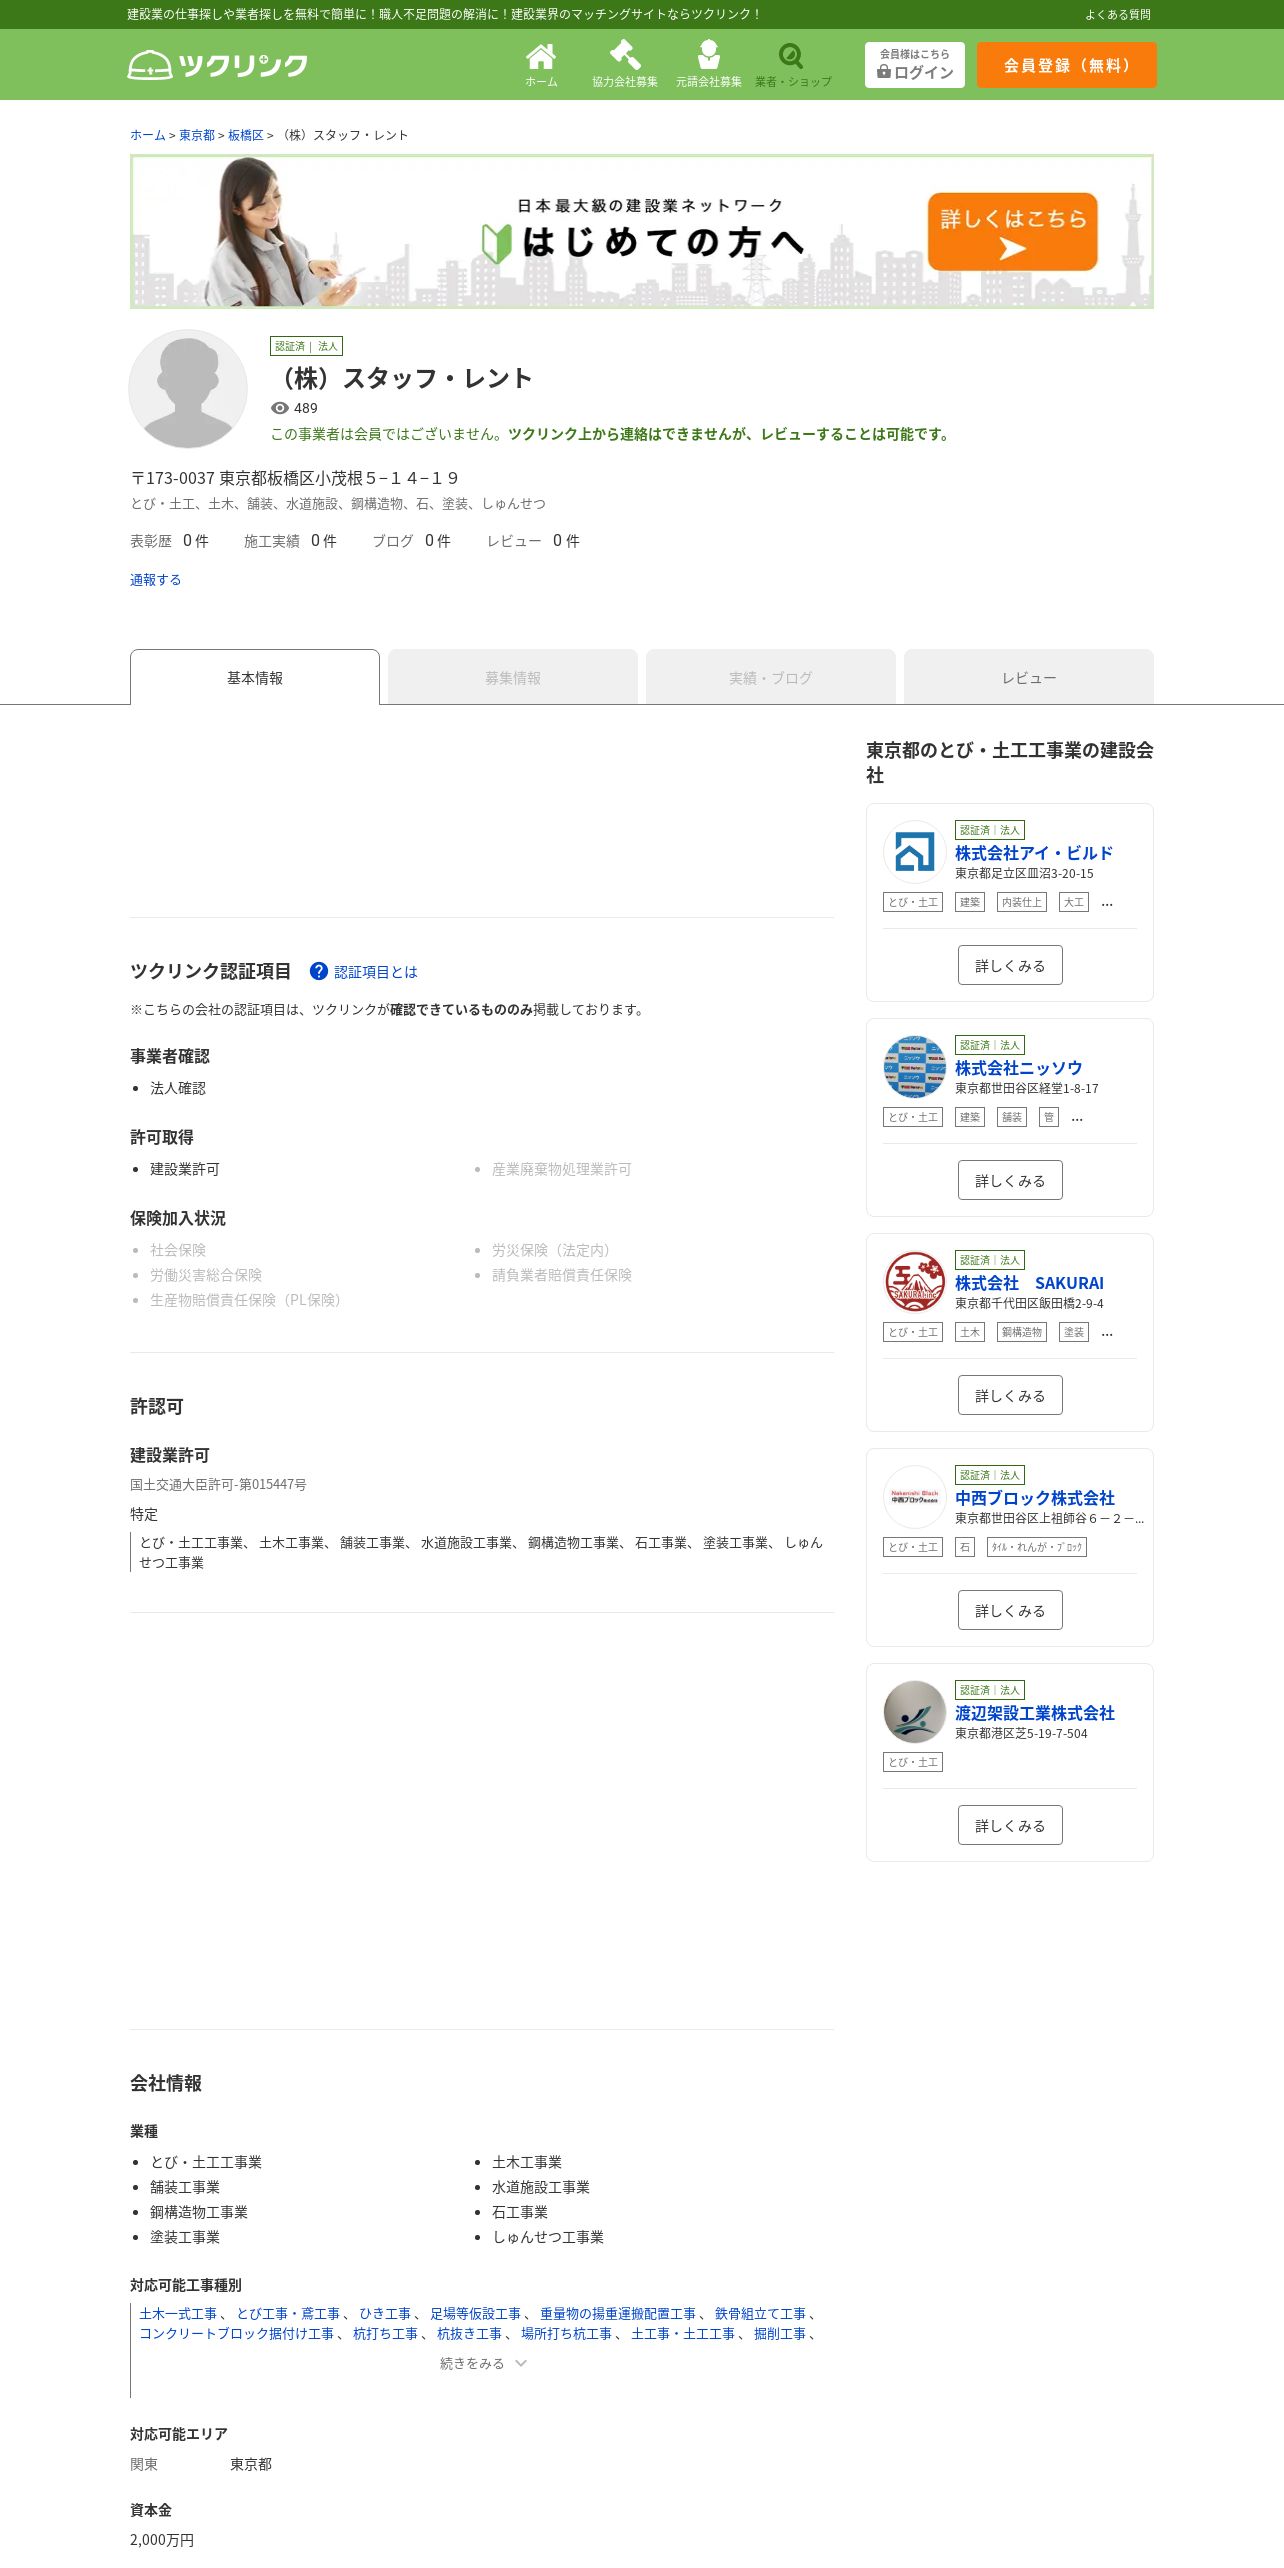Click ホーム breadcrumb link
This screenshot has height=2568, width=1284.
(148, 135)
